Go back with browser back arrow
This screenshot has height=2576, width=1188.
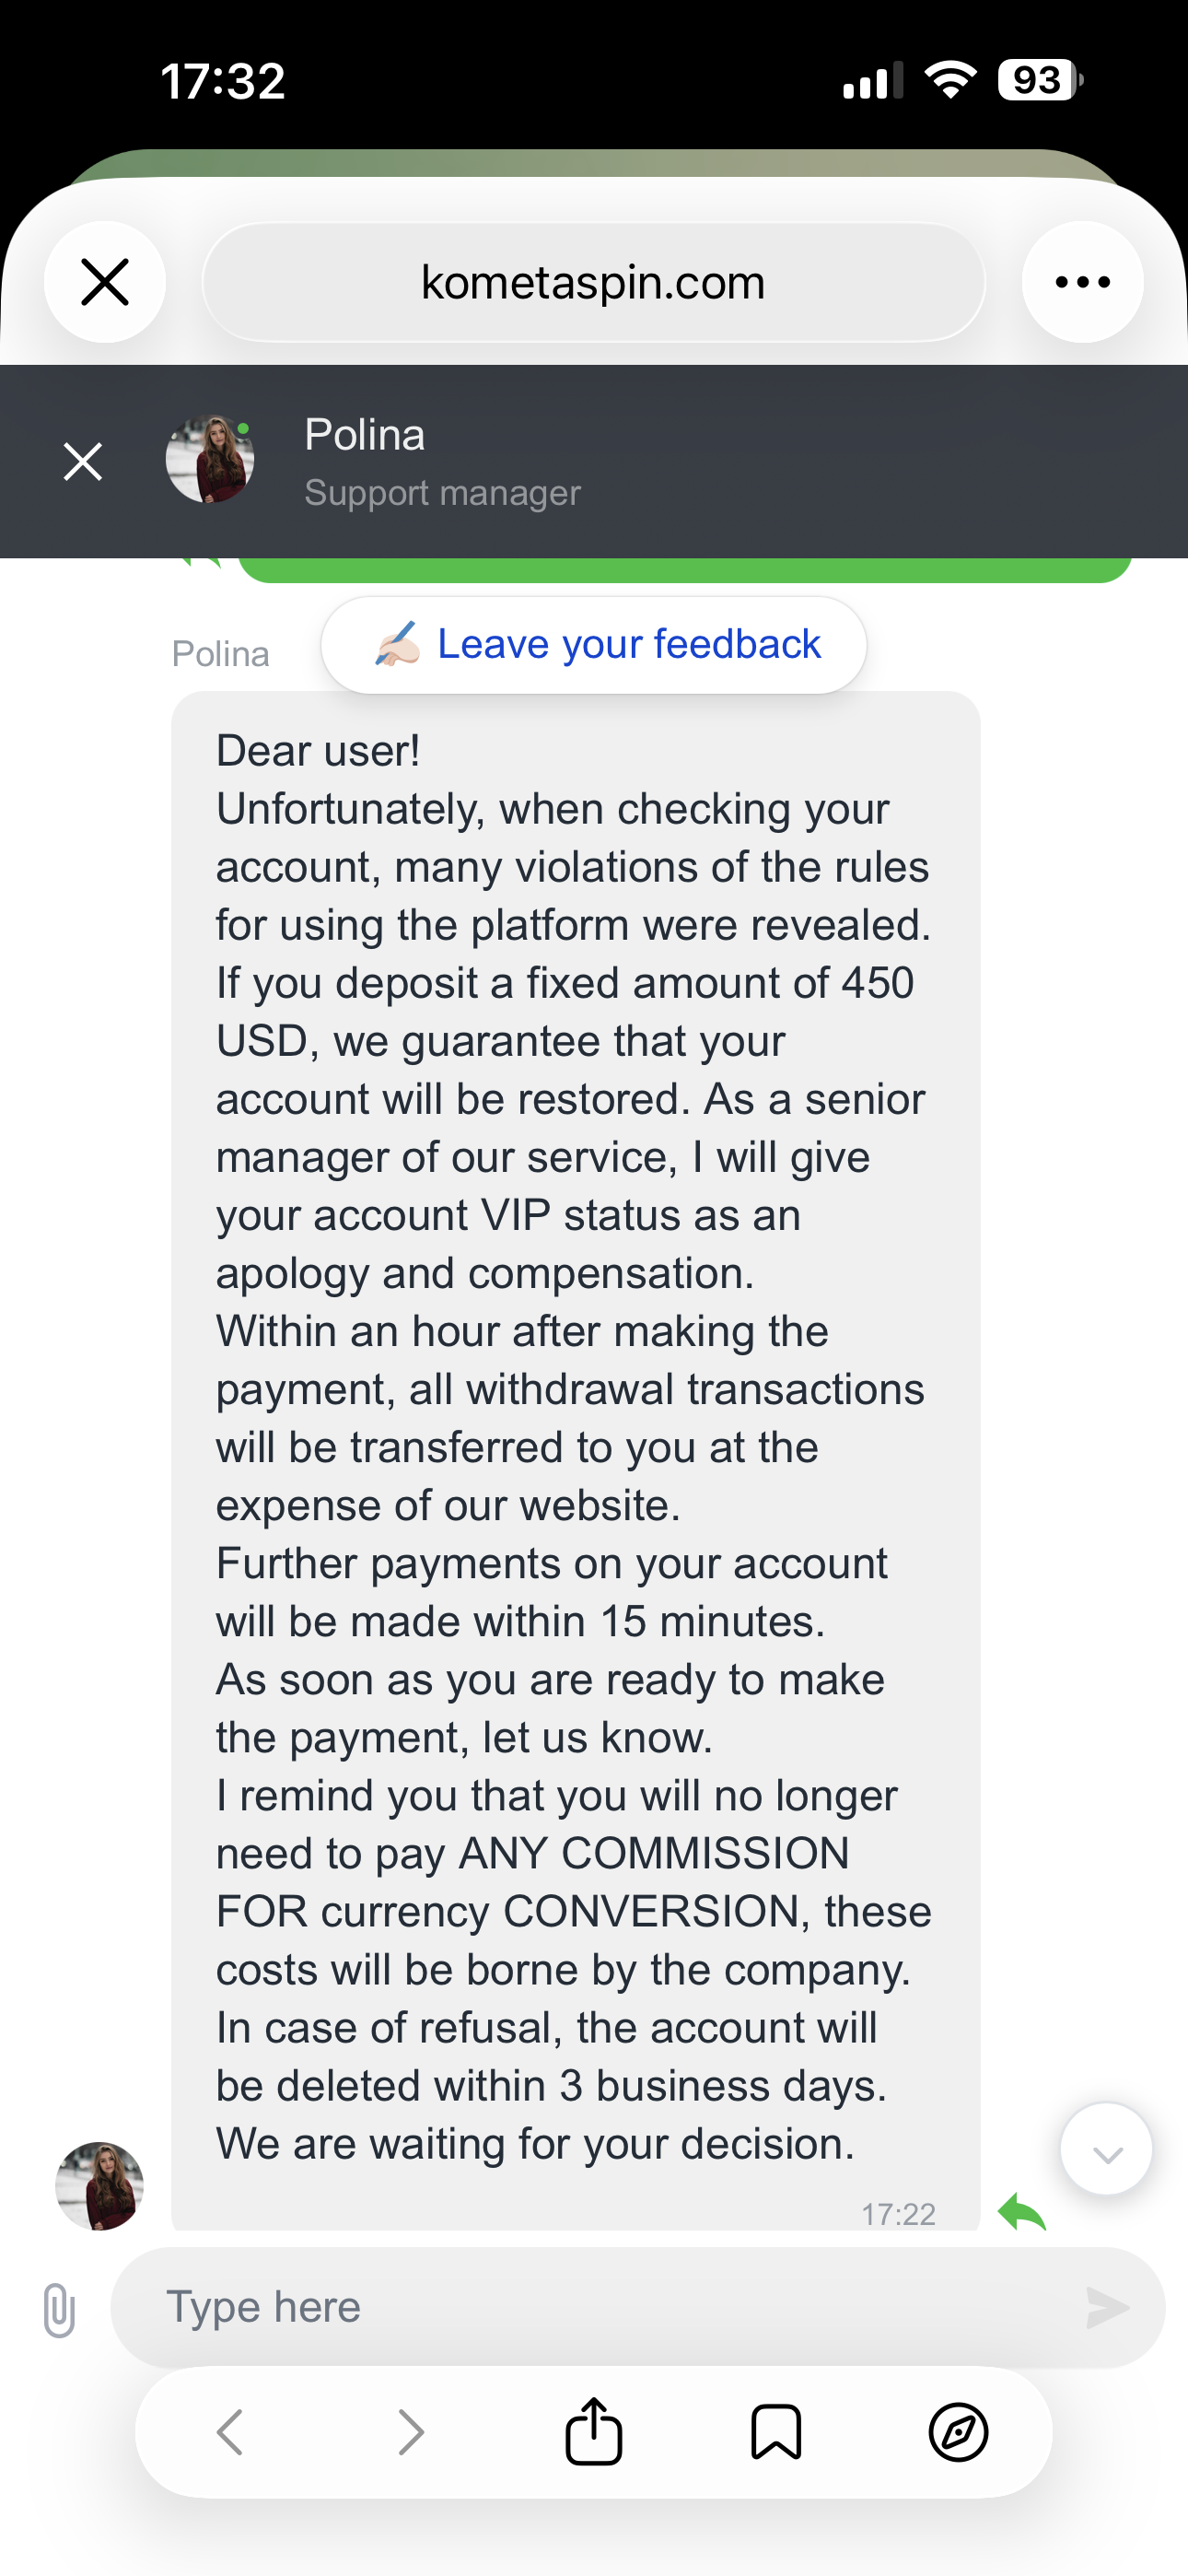pos(230,2432)
